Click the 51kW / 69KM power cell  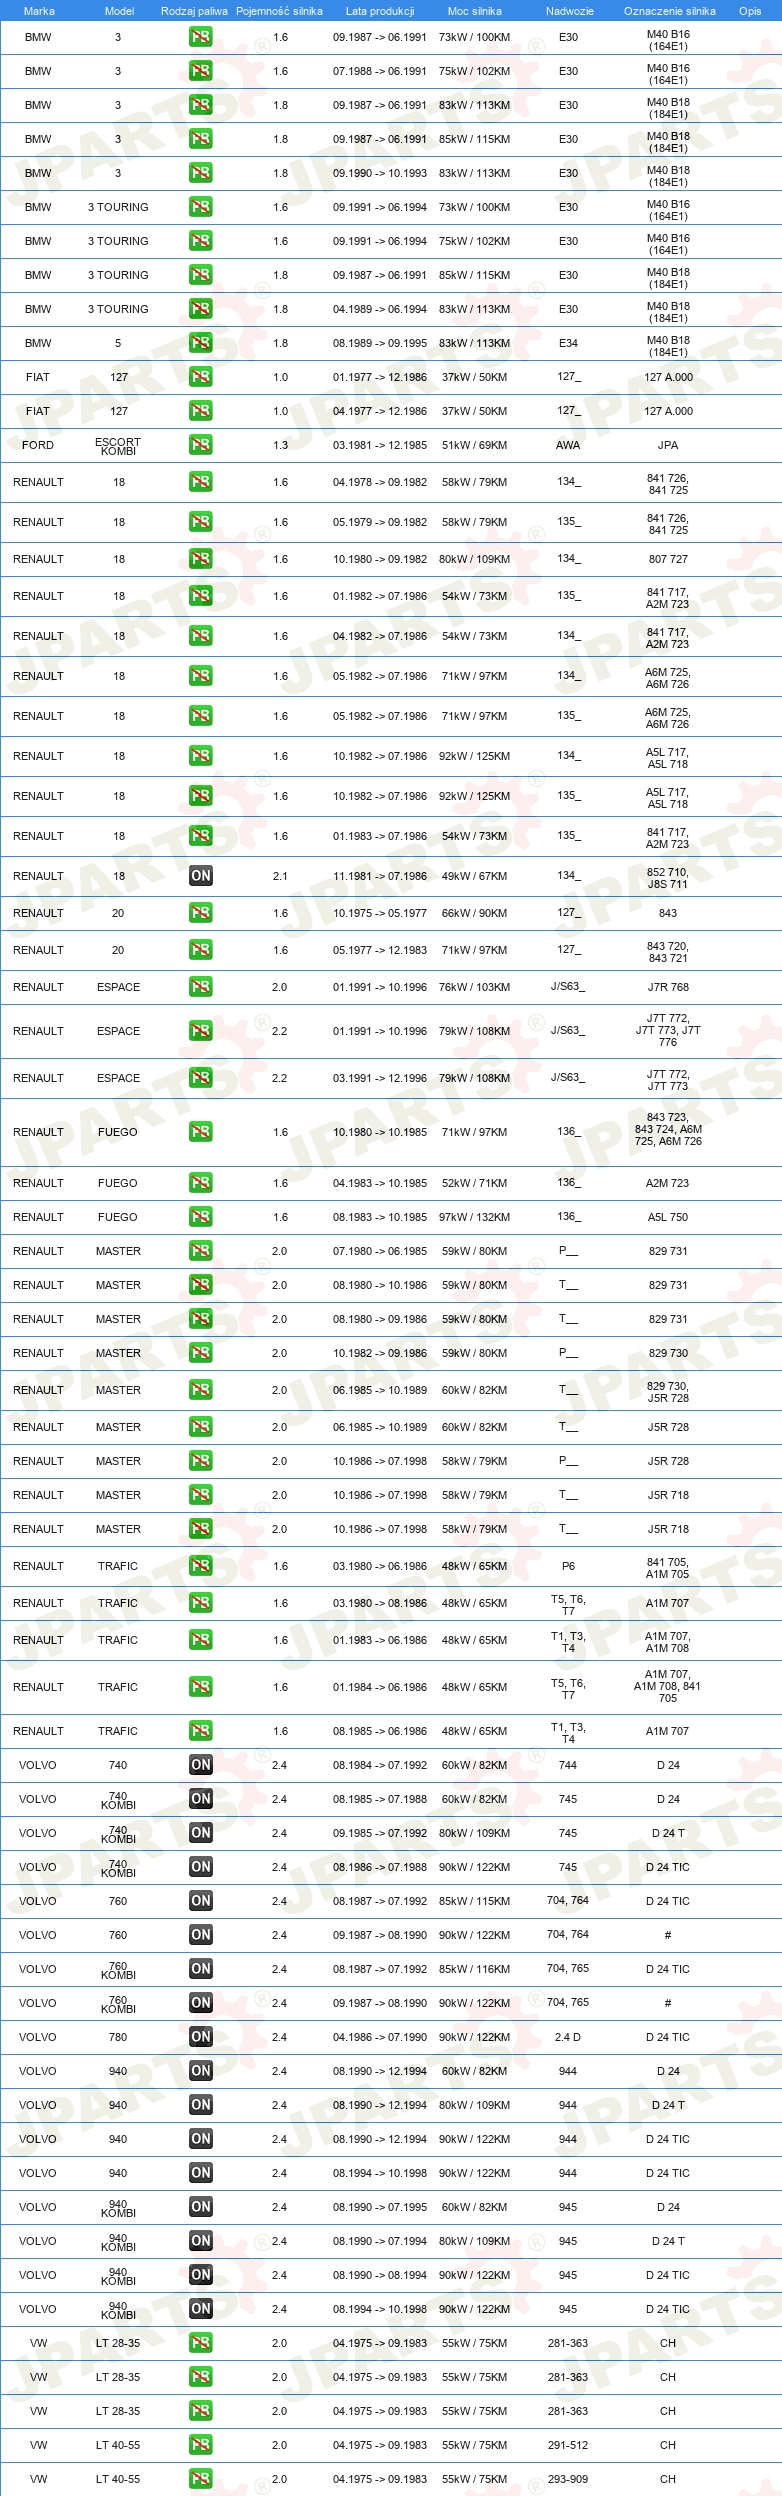click(x=474, y=445)
